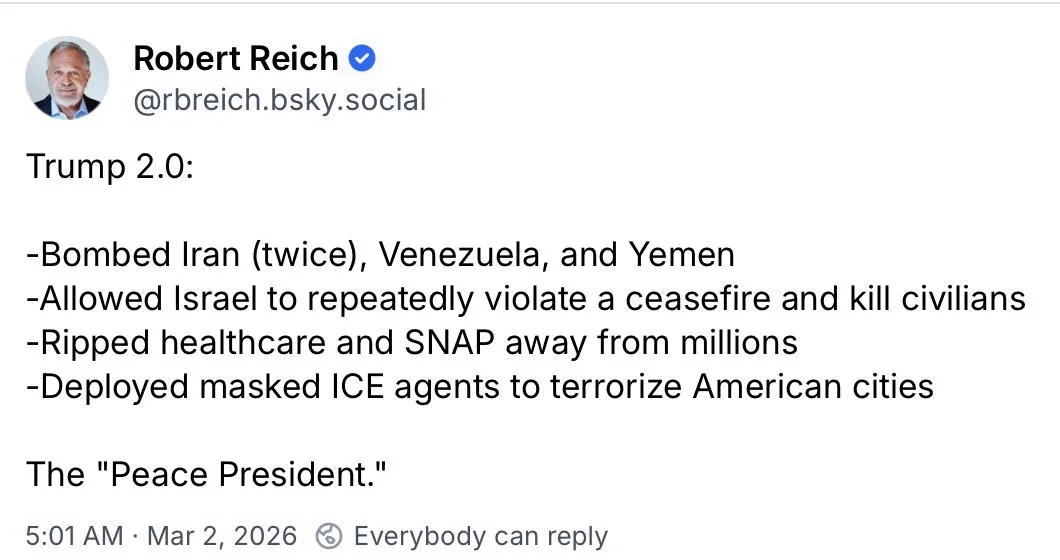The image size is (1060, 560).
Task: Click the word "Yemen" in the post
Action: 681,255
